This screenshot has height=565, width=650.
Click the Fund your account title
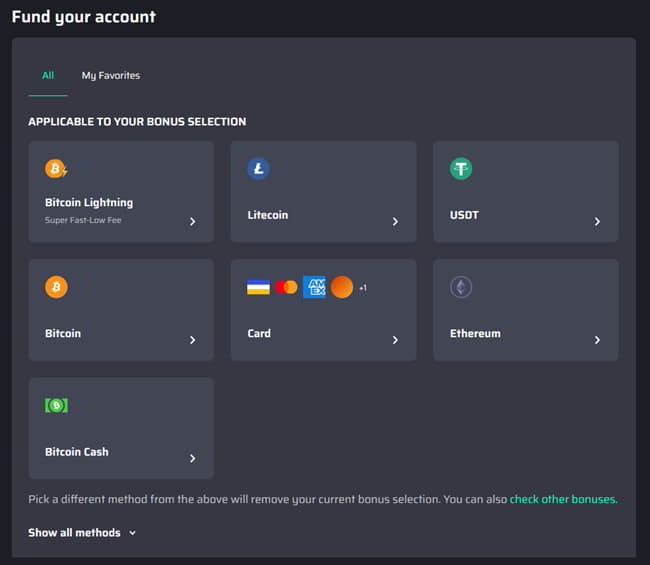coord(84,17)
